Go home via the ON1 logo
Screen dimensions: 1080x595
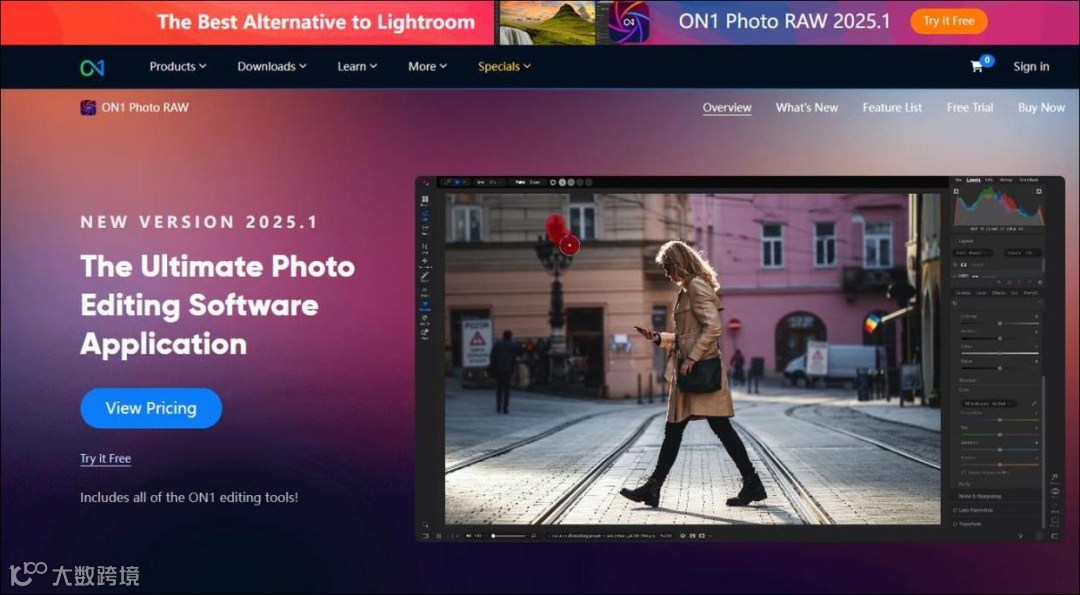(x=92, y=67)
